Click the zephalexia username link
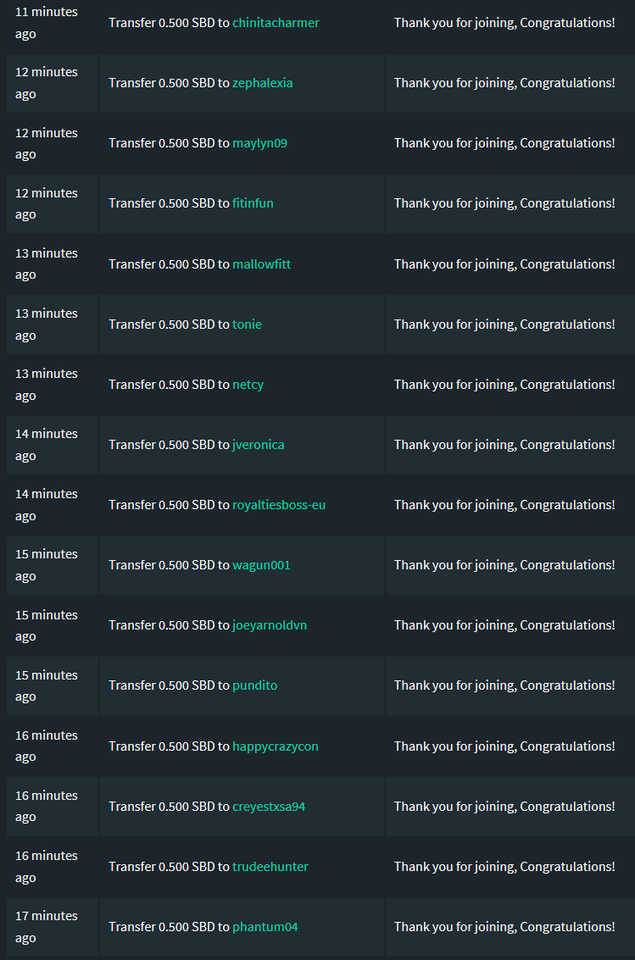The height and width of the screenshot is (960, 635). [x=263, y=83]
